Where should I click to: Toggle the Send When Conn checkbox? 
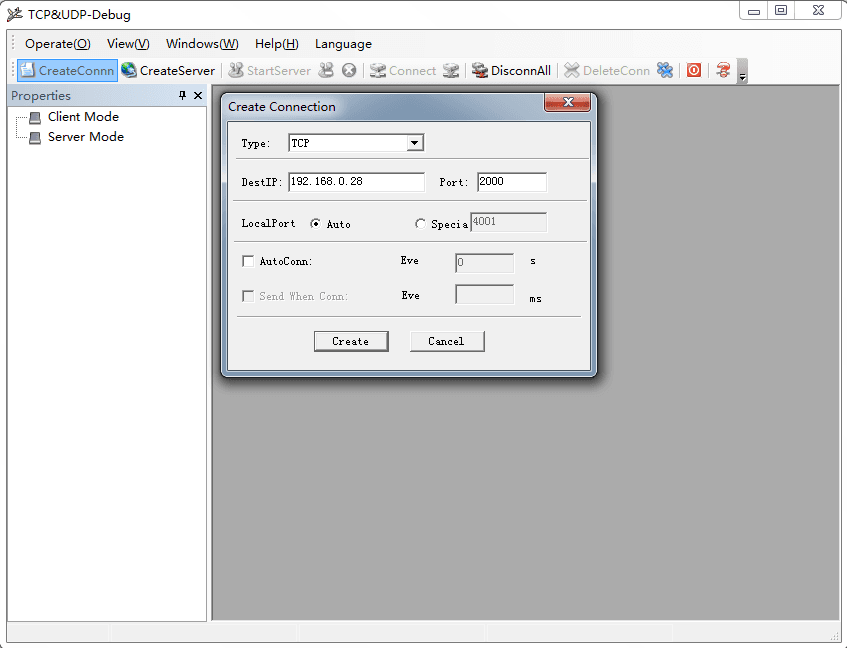pos(248,296)
